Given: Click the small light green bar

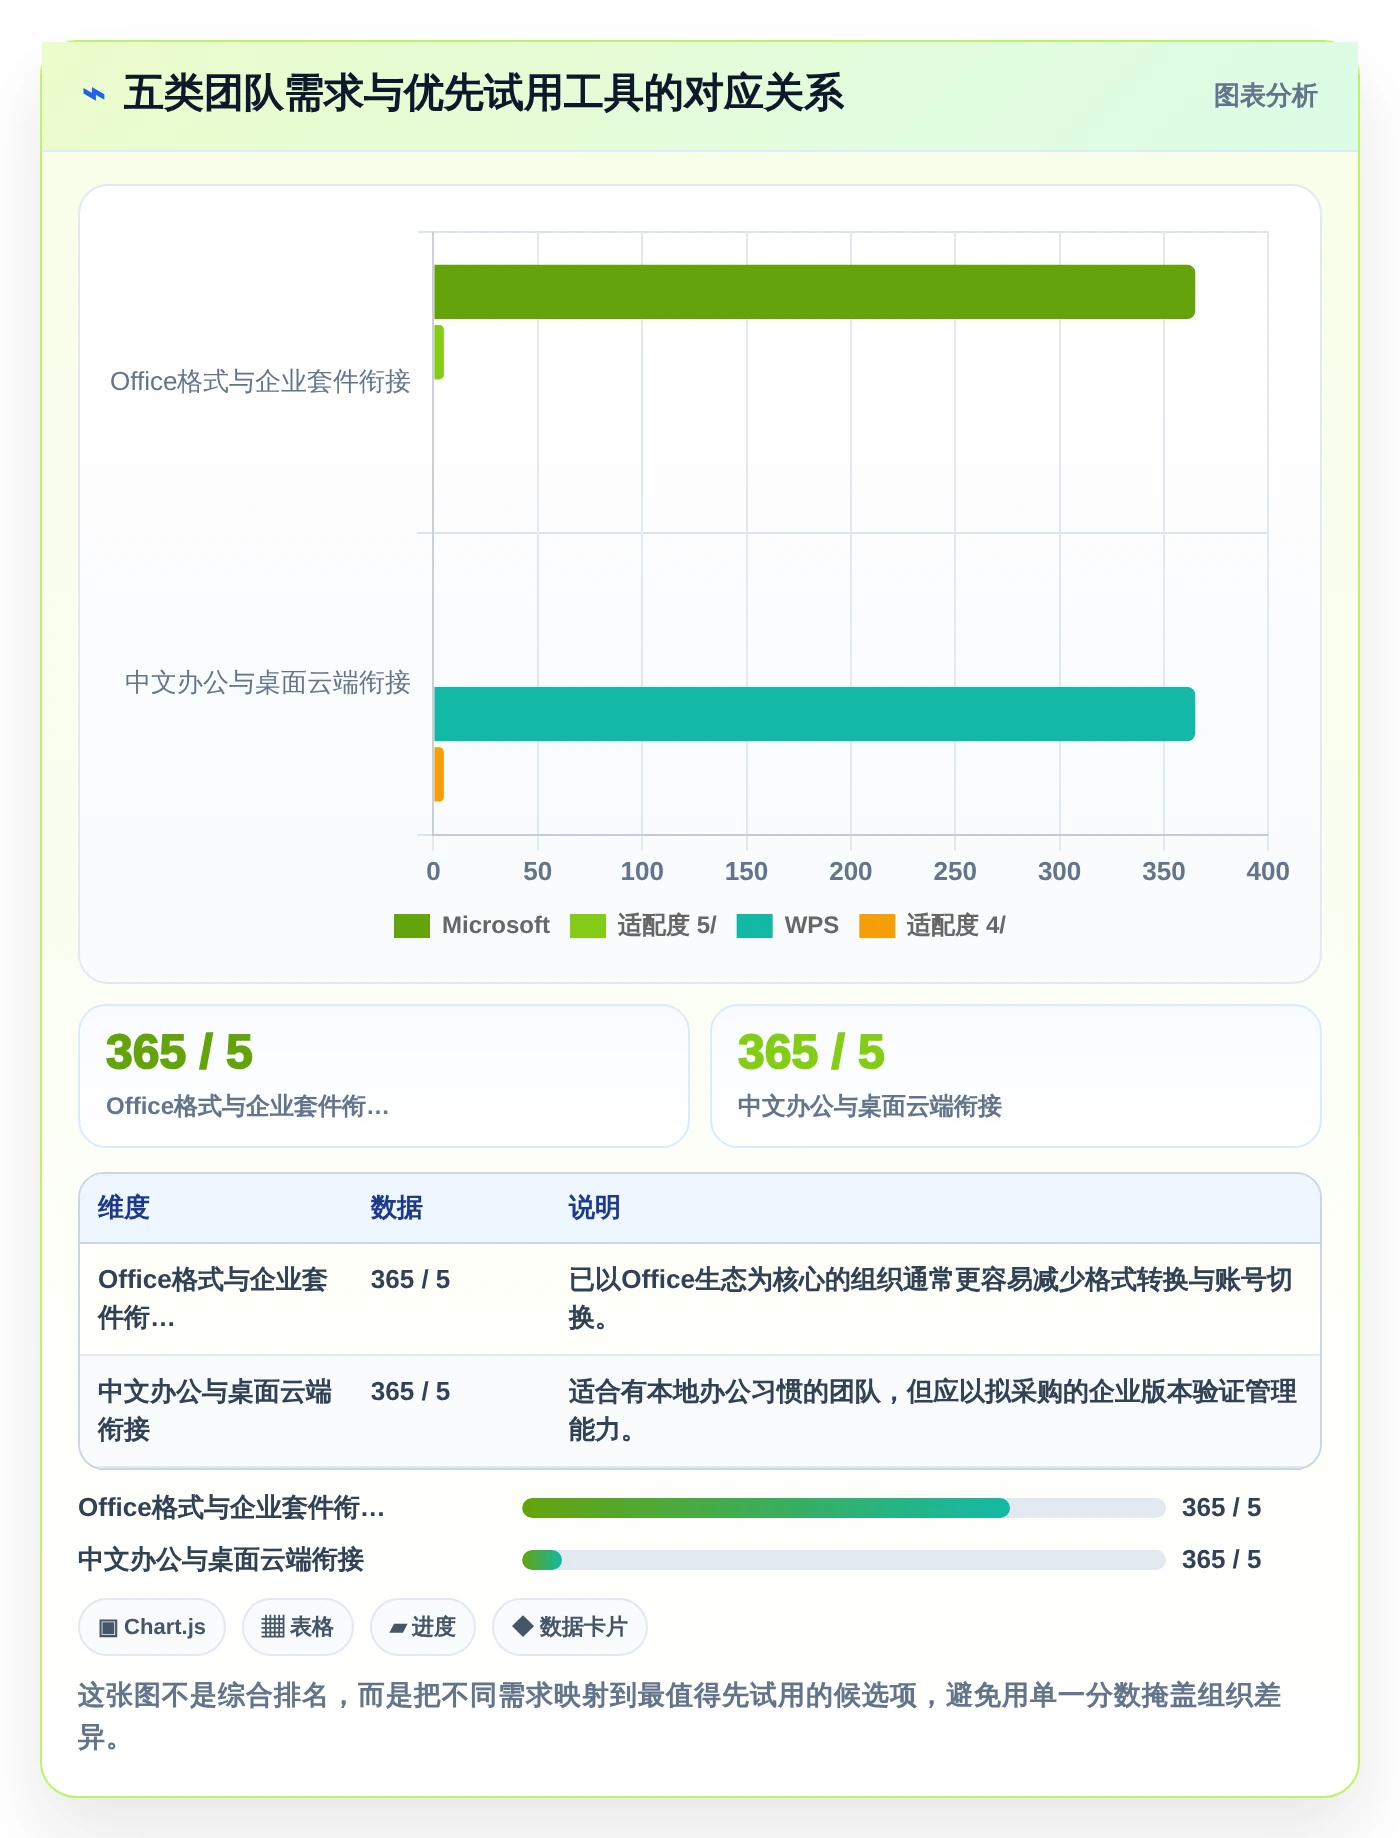Looking at the screenshot, I should coord(439,352).
